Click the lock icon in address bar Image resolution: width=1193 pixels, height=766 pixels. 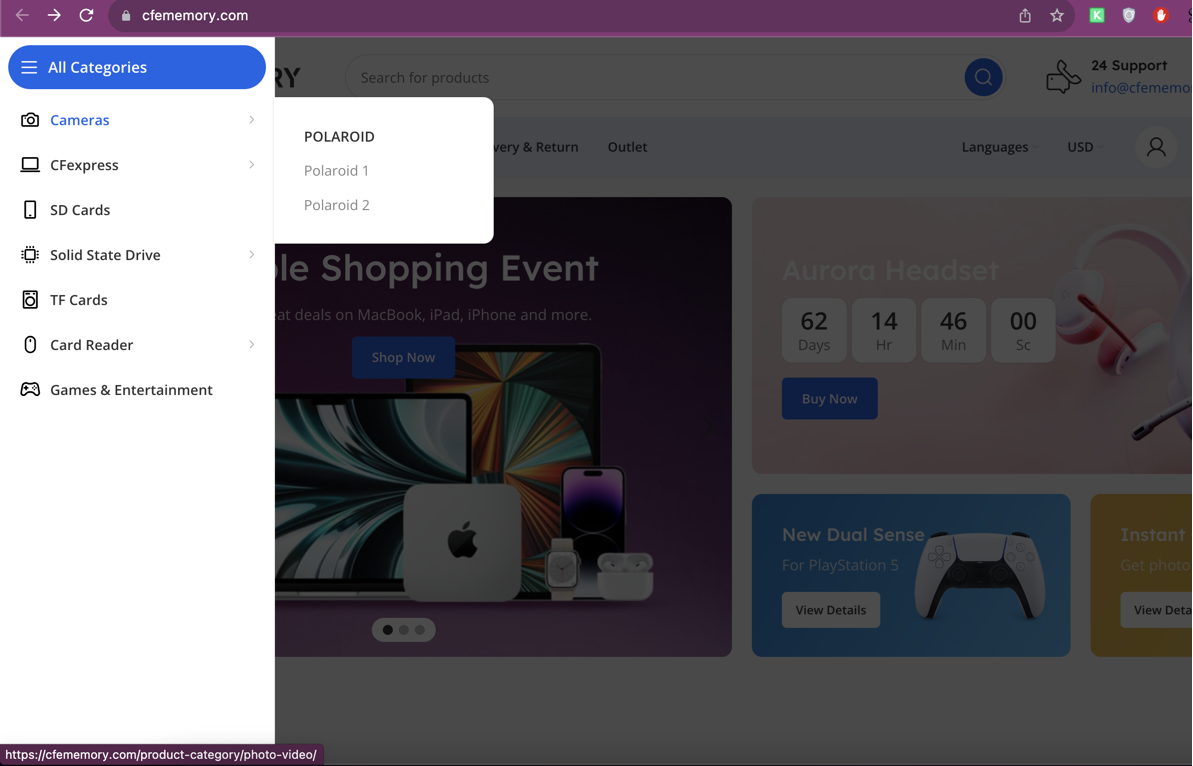[x=126, y=15]
